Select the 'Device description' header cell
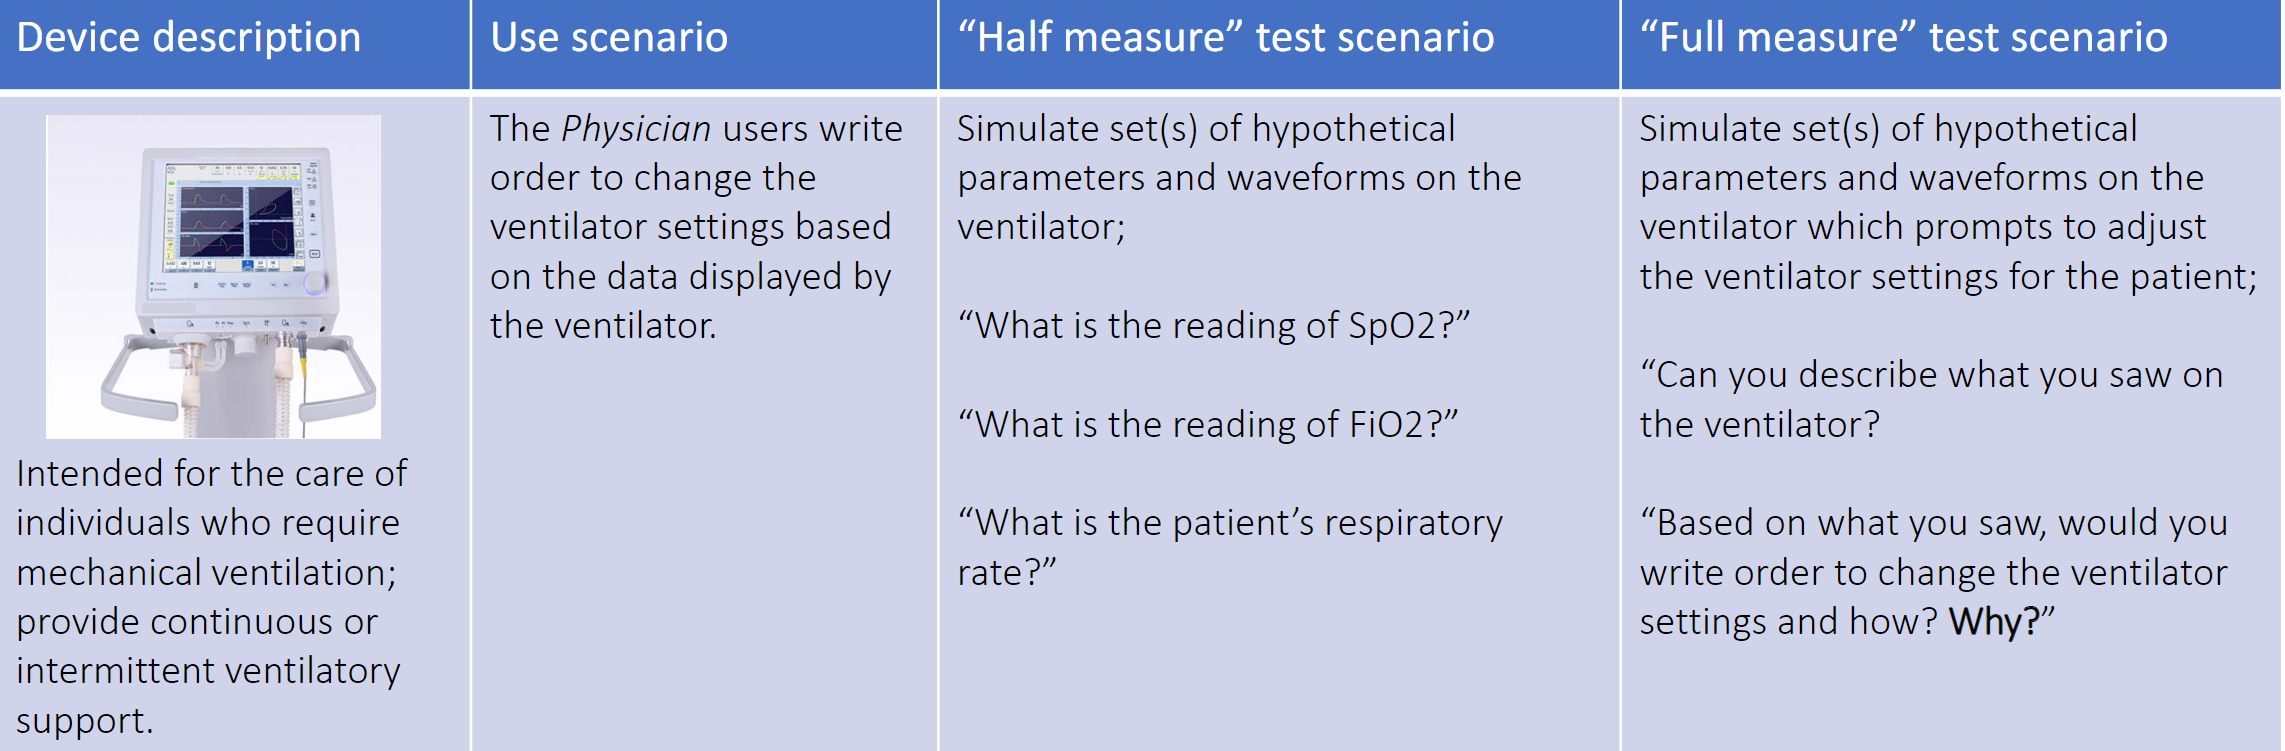This screenshot has height=751, width=2285. (235, 43)
